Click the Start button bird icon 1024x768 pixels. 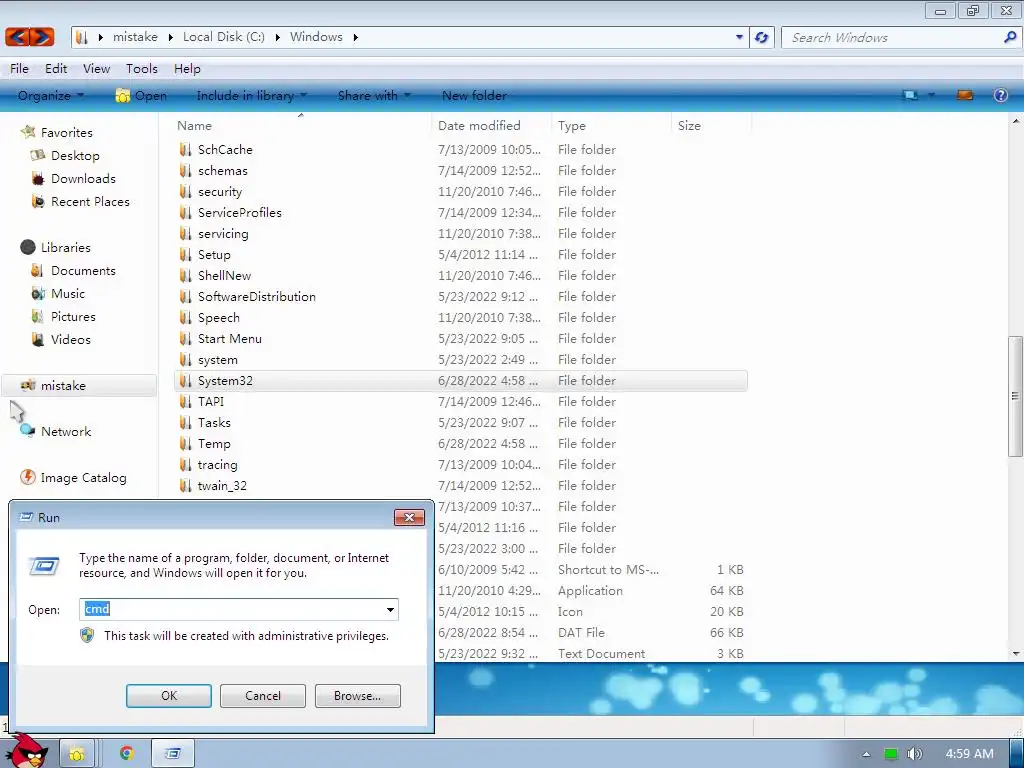coord(27,750)
